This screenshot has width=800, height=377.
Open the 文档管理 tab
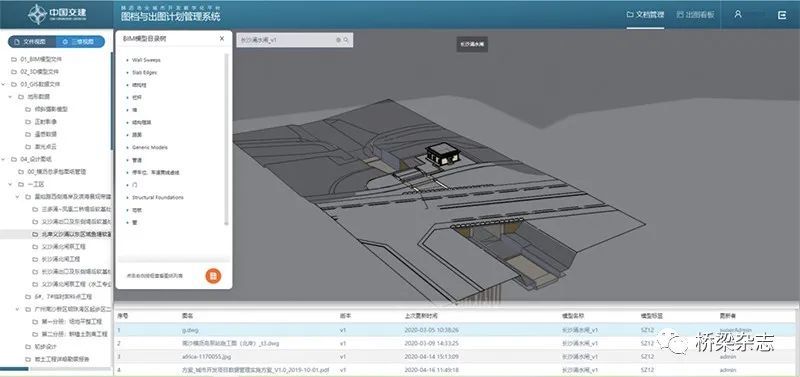(x=645, y=15)
